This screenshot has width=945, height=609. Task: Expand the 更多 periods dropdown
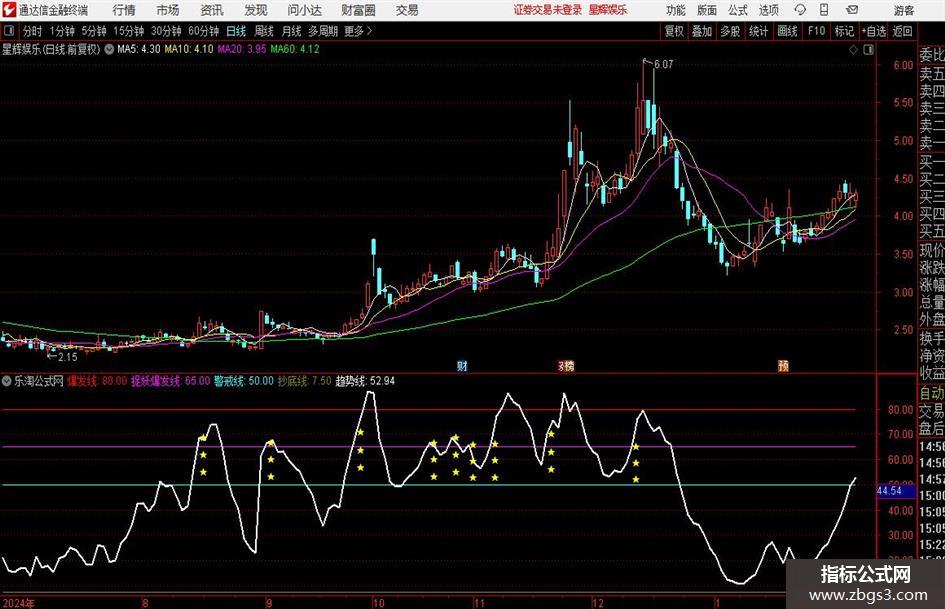coord(358,31)
